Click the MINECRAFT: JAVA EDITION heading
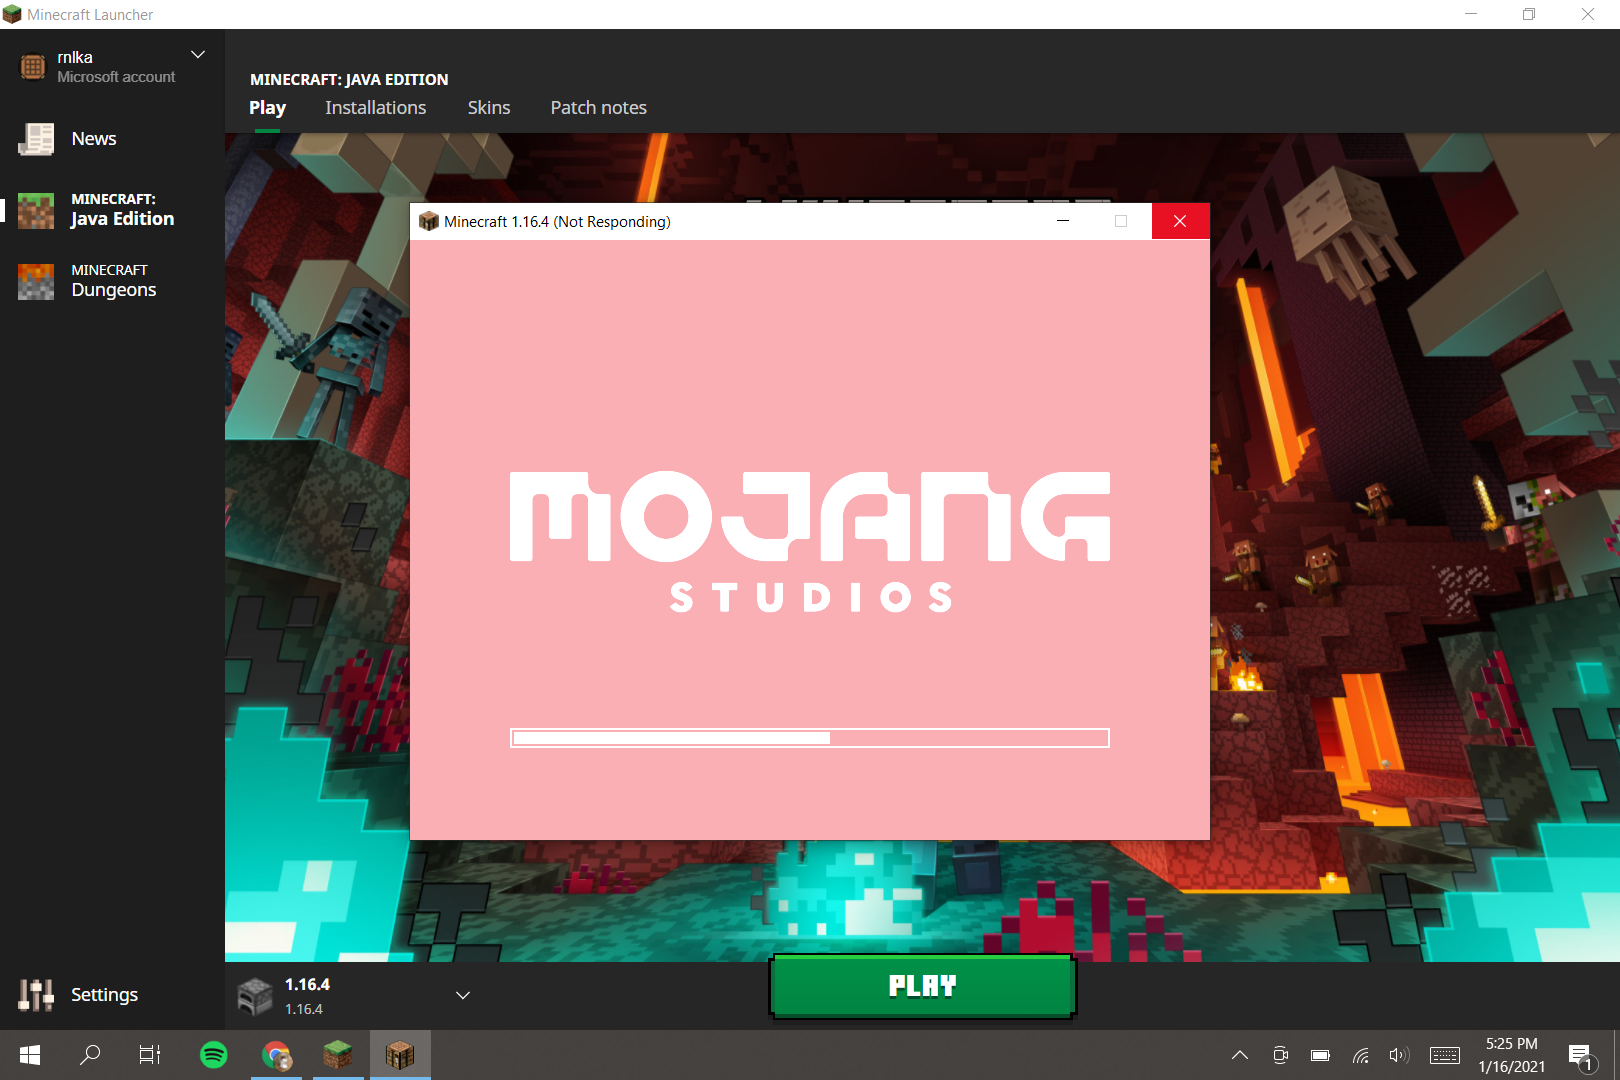This screenshot has width=1620, height=1080. click(x=349, y=80)
